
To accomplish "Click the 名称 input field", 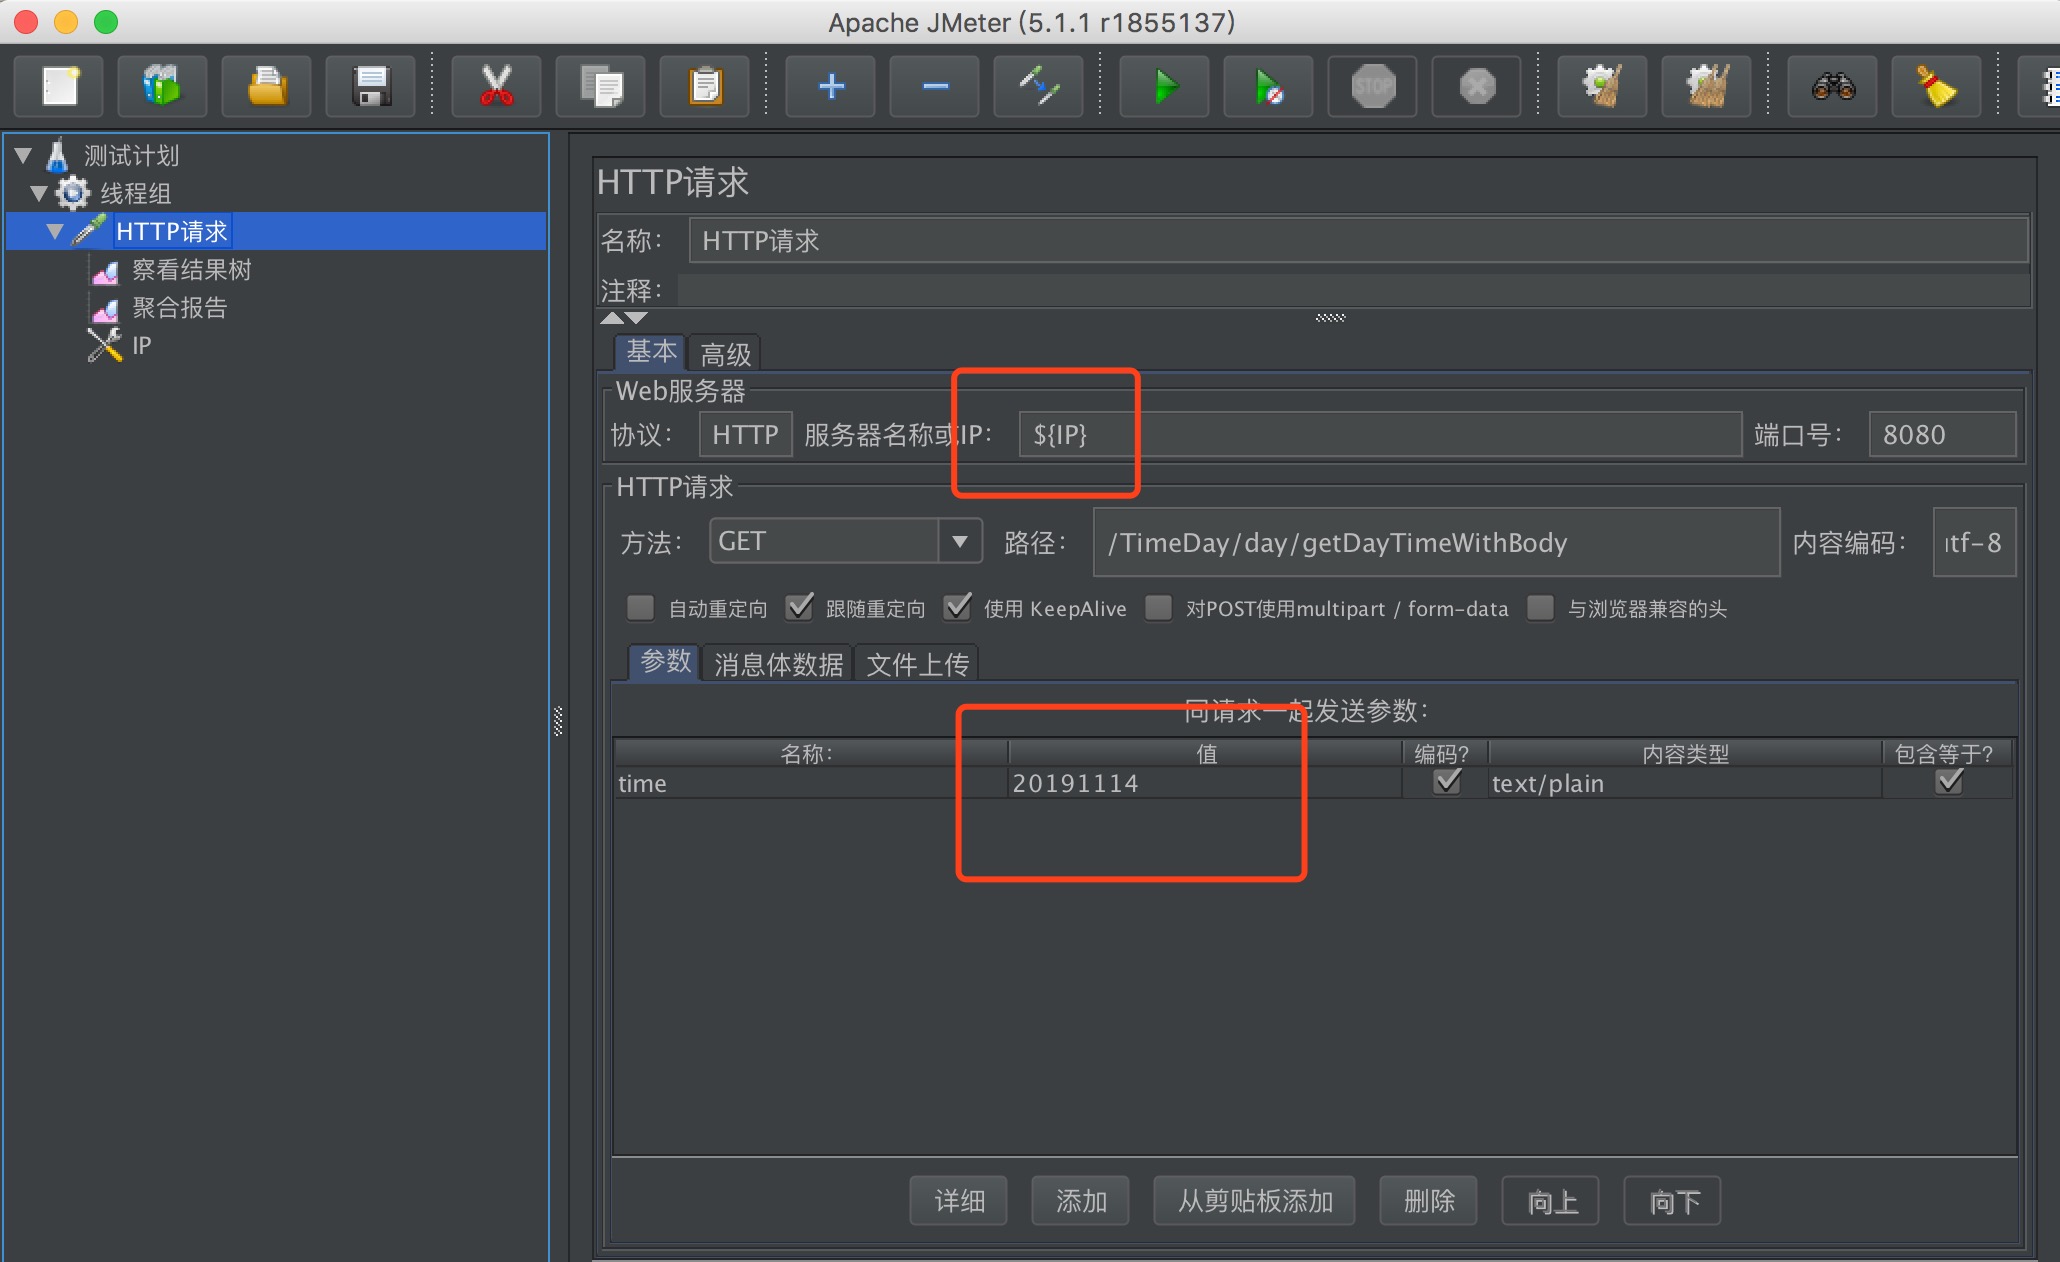I will point(1358,241).
